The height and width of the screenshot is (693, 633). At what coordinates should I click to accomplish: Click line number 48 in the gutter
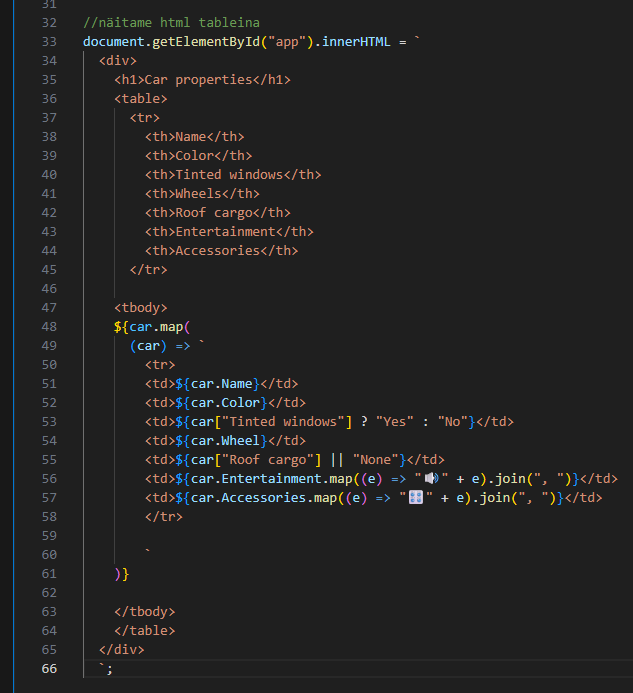(x=49, y=327)
